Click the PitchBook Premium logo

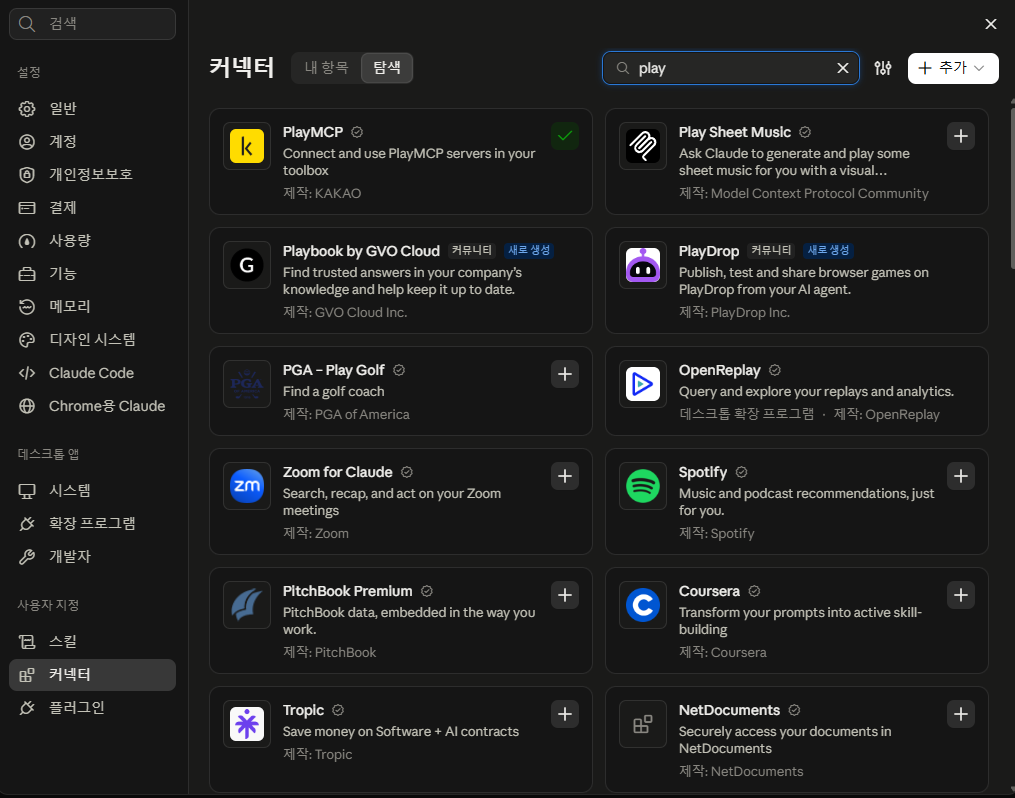click(x=247, y=605)
